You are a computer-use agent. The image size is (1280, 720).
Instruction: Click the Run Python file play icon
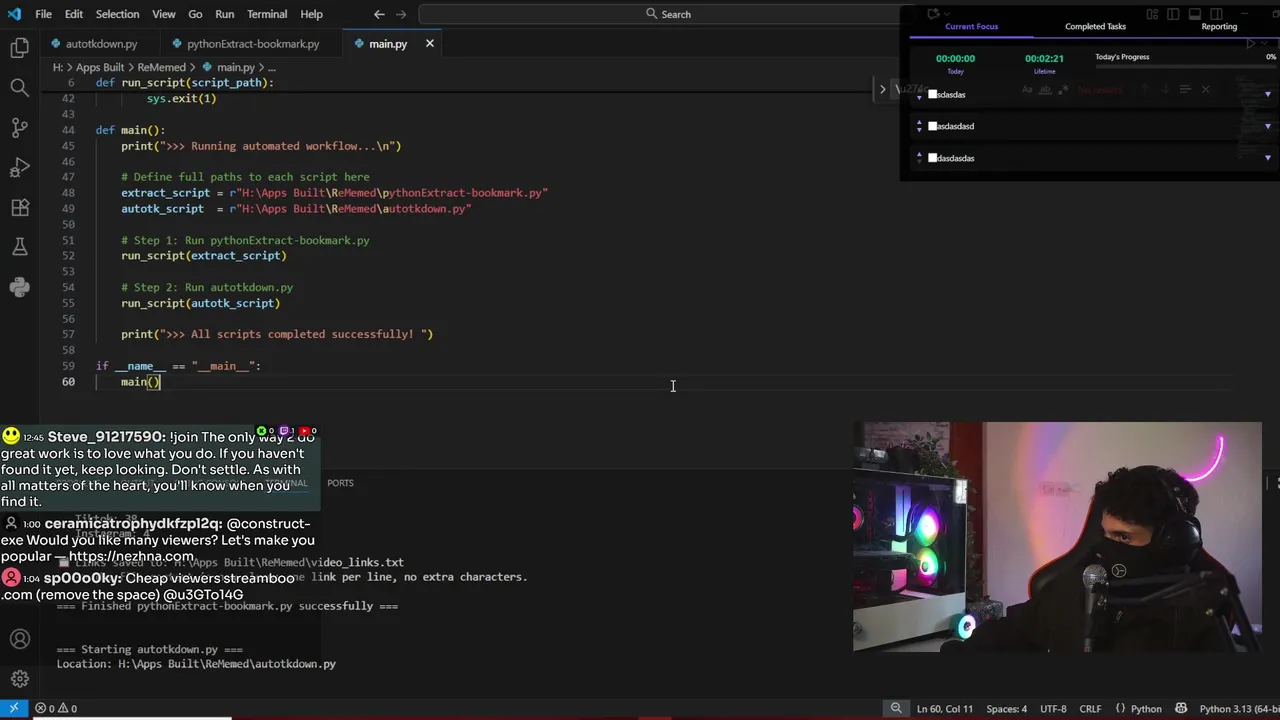coord(1250,44)
